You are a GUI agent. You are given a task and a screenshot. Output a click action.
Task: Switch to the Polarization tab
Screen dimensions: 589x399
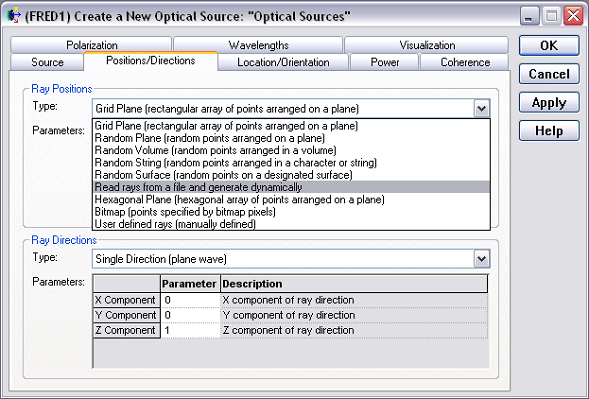point(91,45)
